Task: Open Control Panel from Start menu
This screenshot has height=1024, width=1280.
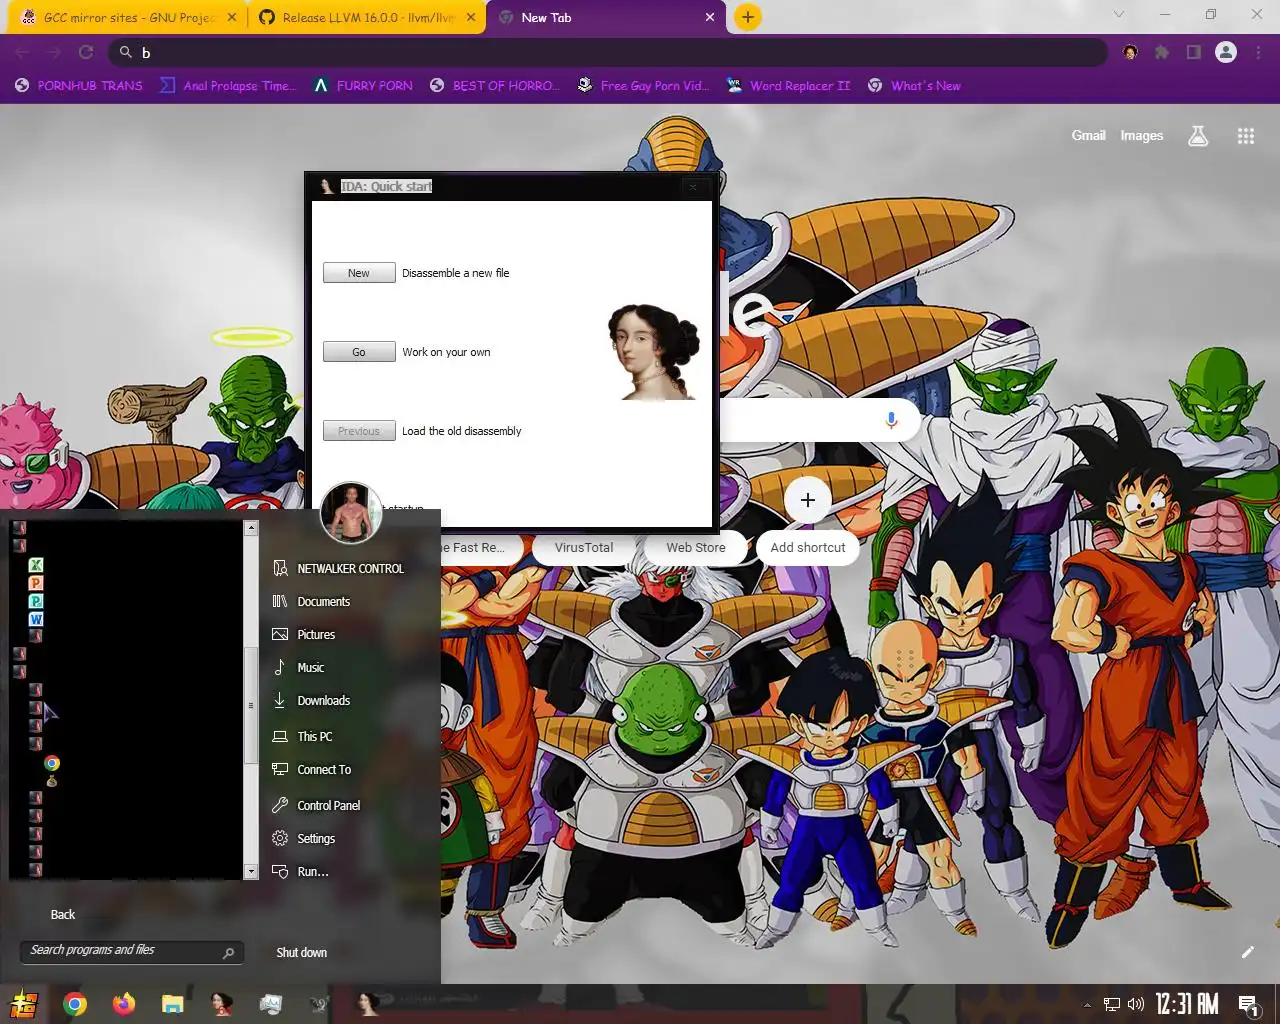Action: pos(315,805)
